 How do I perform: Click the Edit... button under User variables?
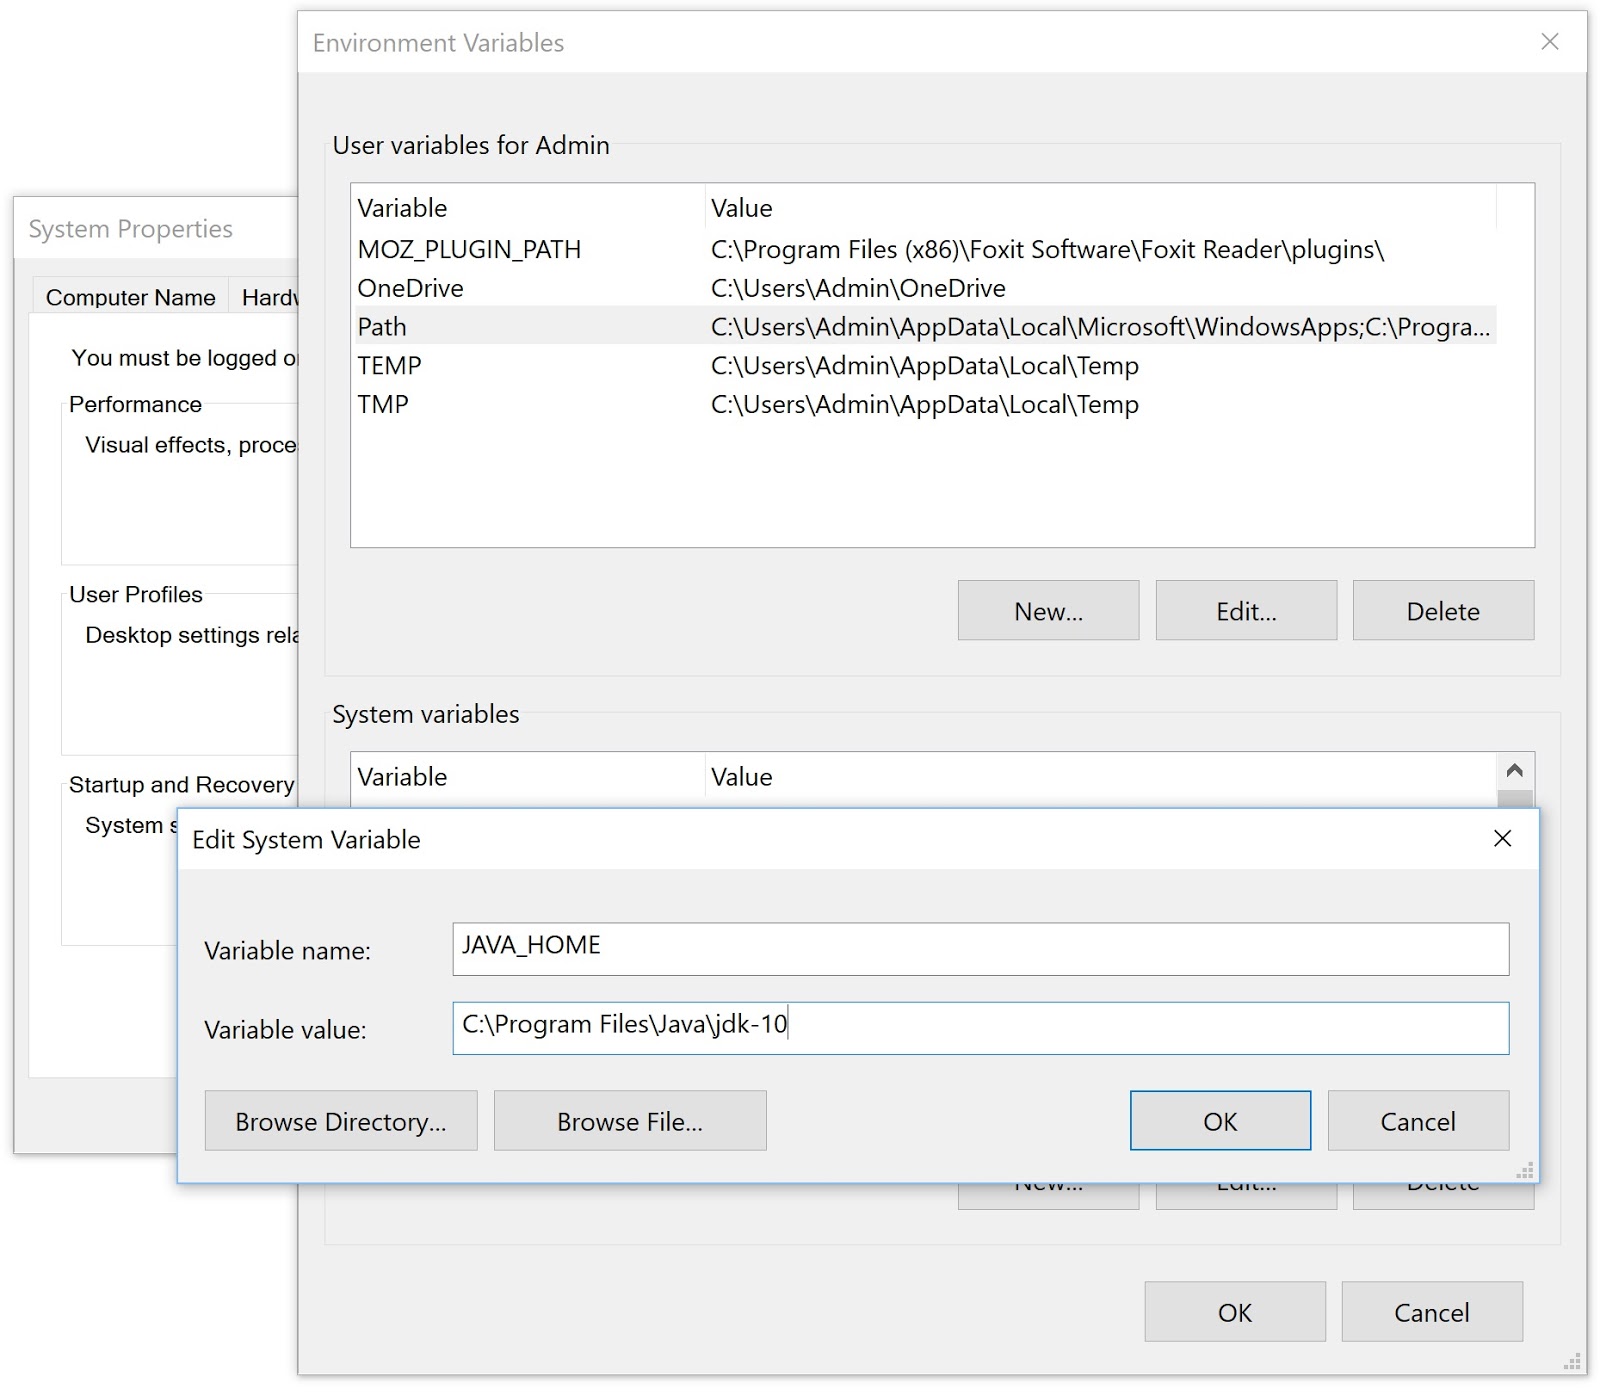1245,610
